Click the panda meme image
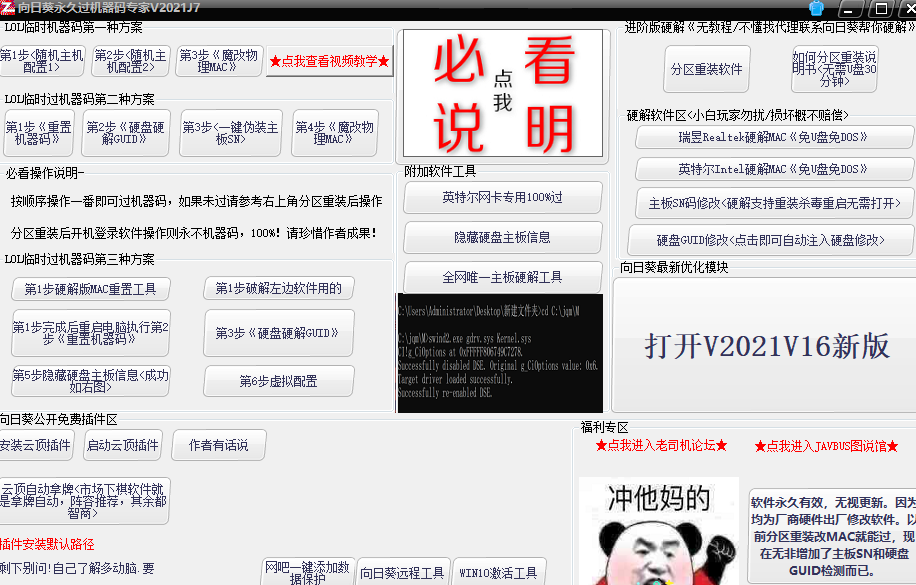Screen dimensions: 916x585 click(x=659, y=531)
